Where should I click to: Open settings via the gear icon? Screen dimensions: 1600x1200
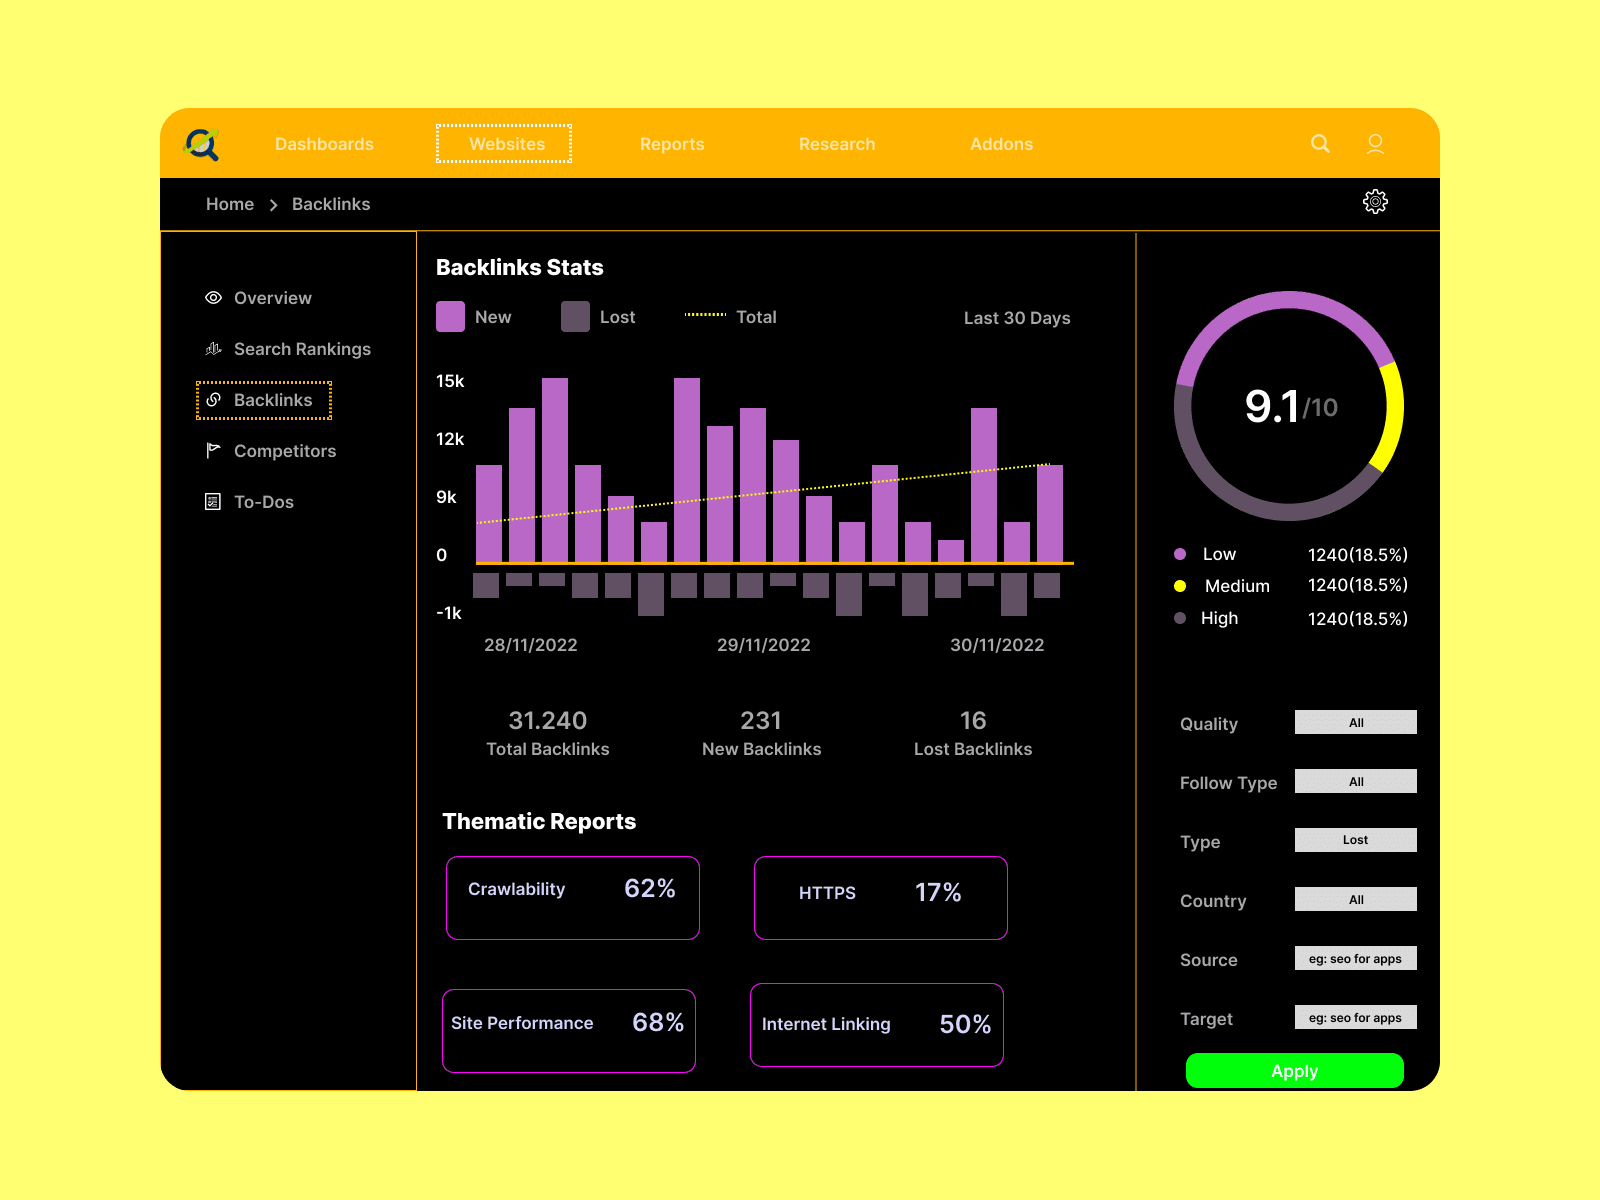(1375, 202)
